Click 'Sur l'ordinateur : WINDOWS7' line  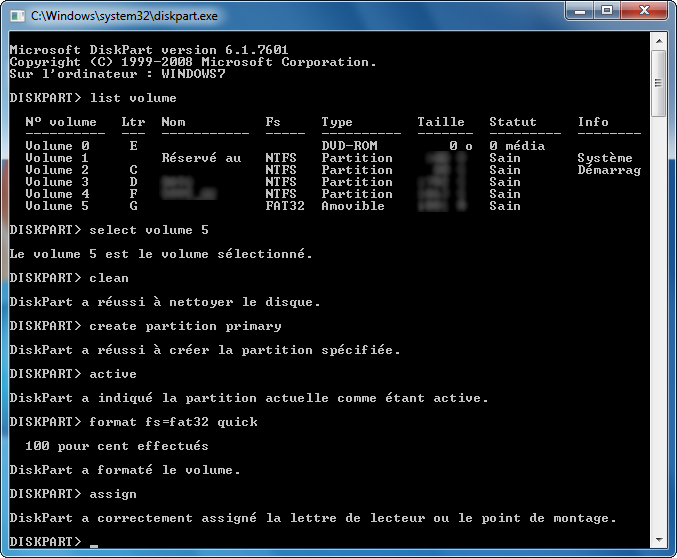(117, 74)
